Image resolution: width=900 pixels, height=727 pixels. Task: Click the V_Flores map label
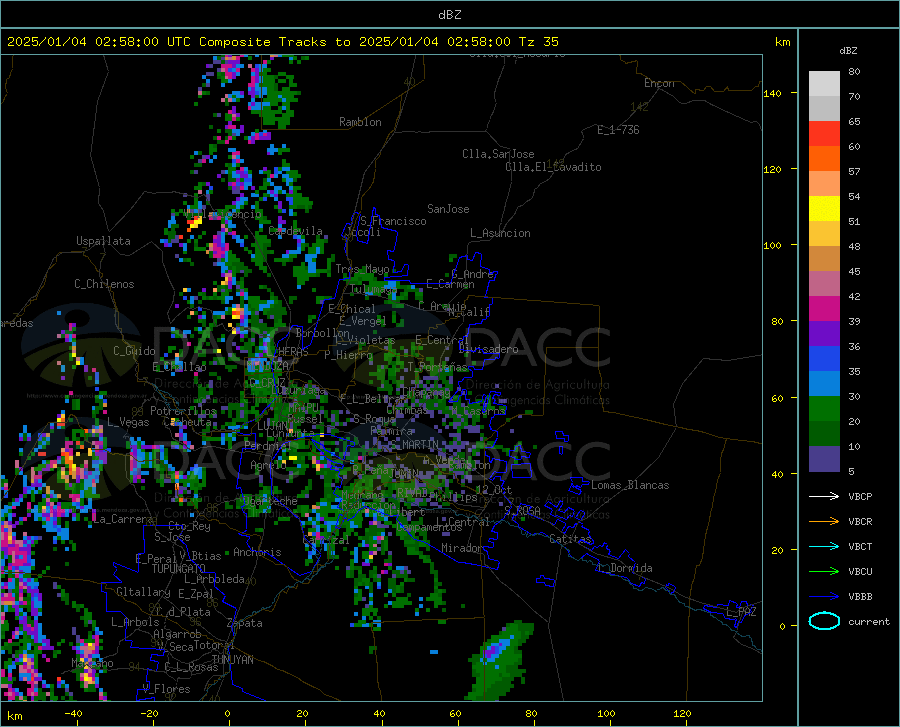coord(166,689)
